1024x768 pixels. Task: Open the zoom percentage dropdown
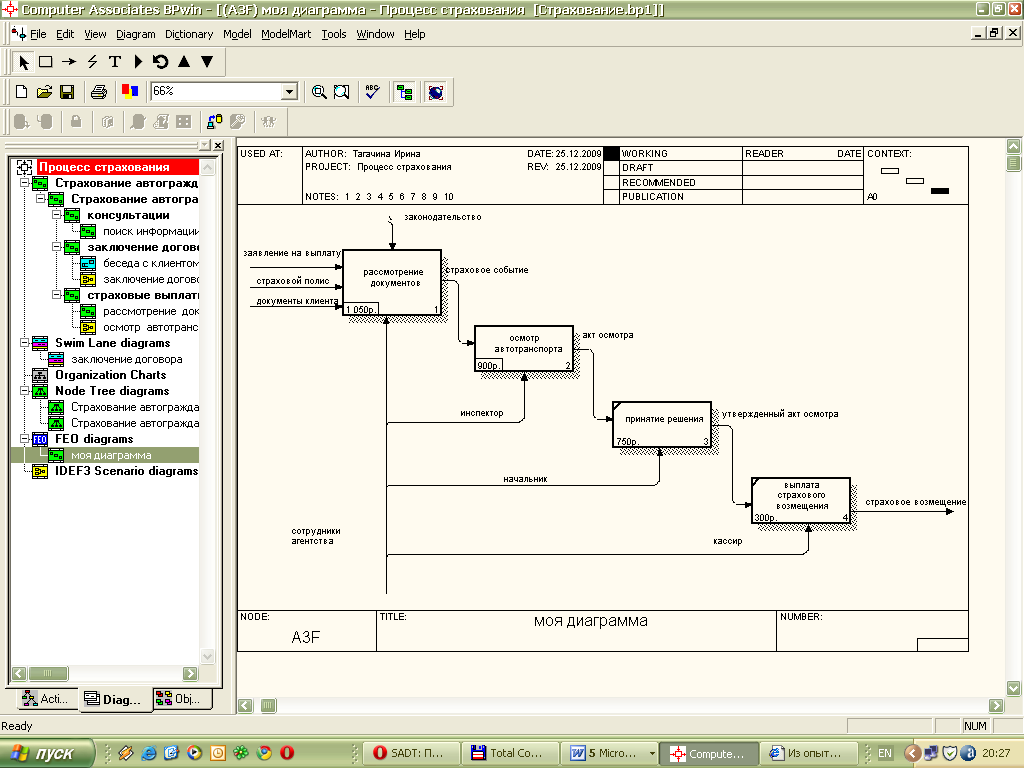pos(289,91)
